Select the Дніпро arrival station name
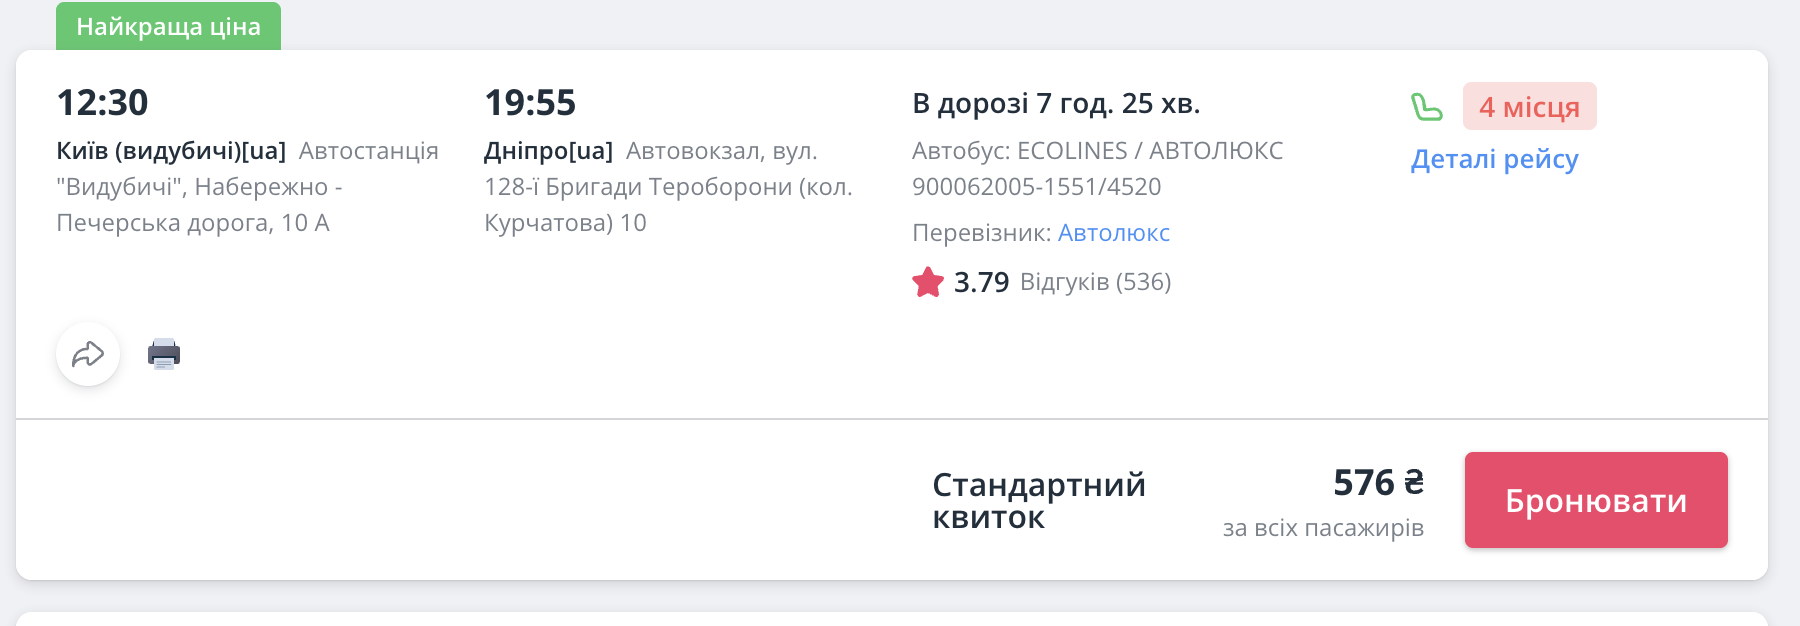The height and width of the screenshot is (626, 1800). tap(548, 151)
